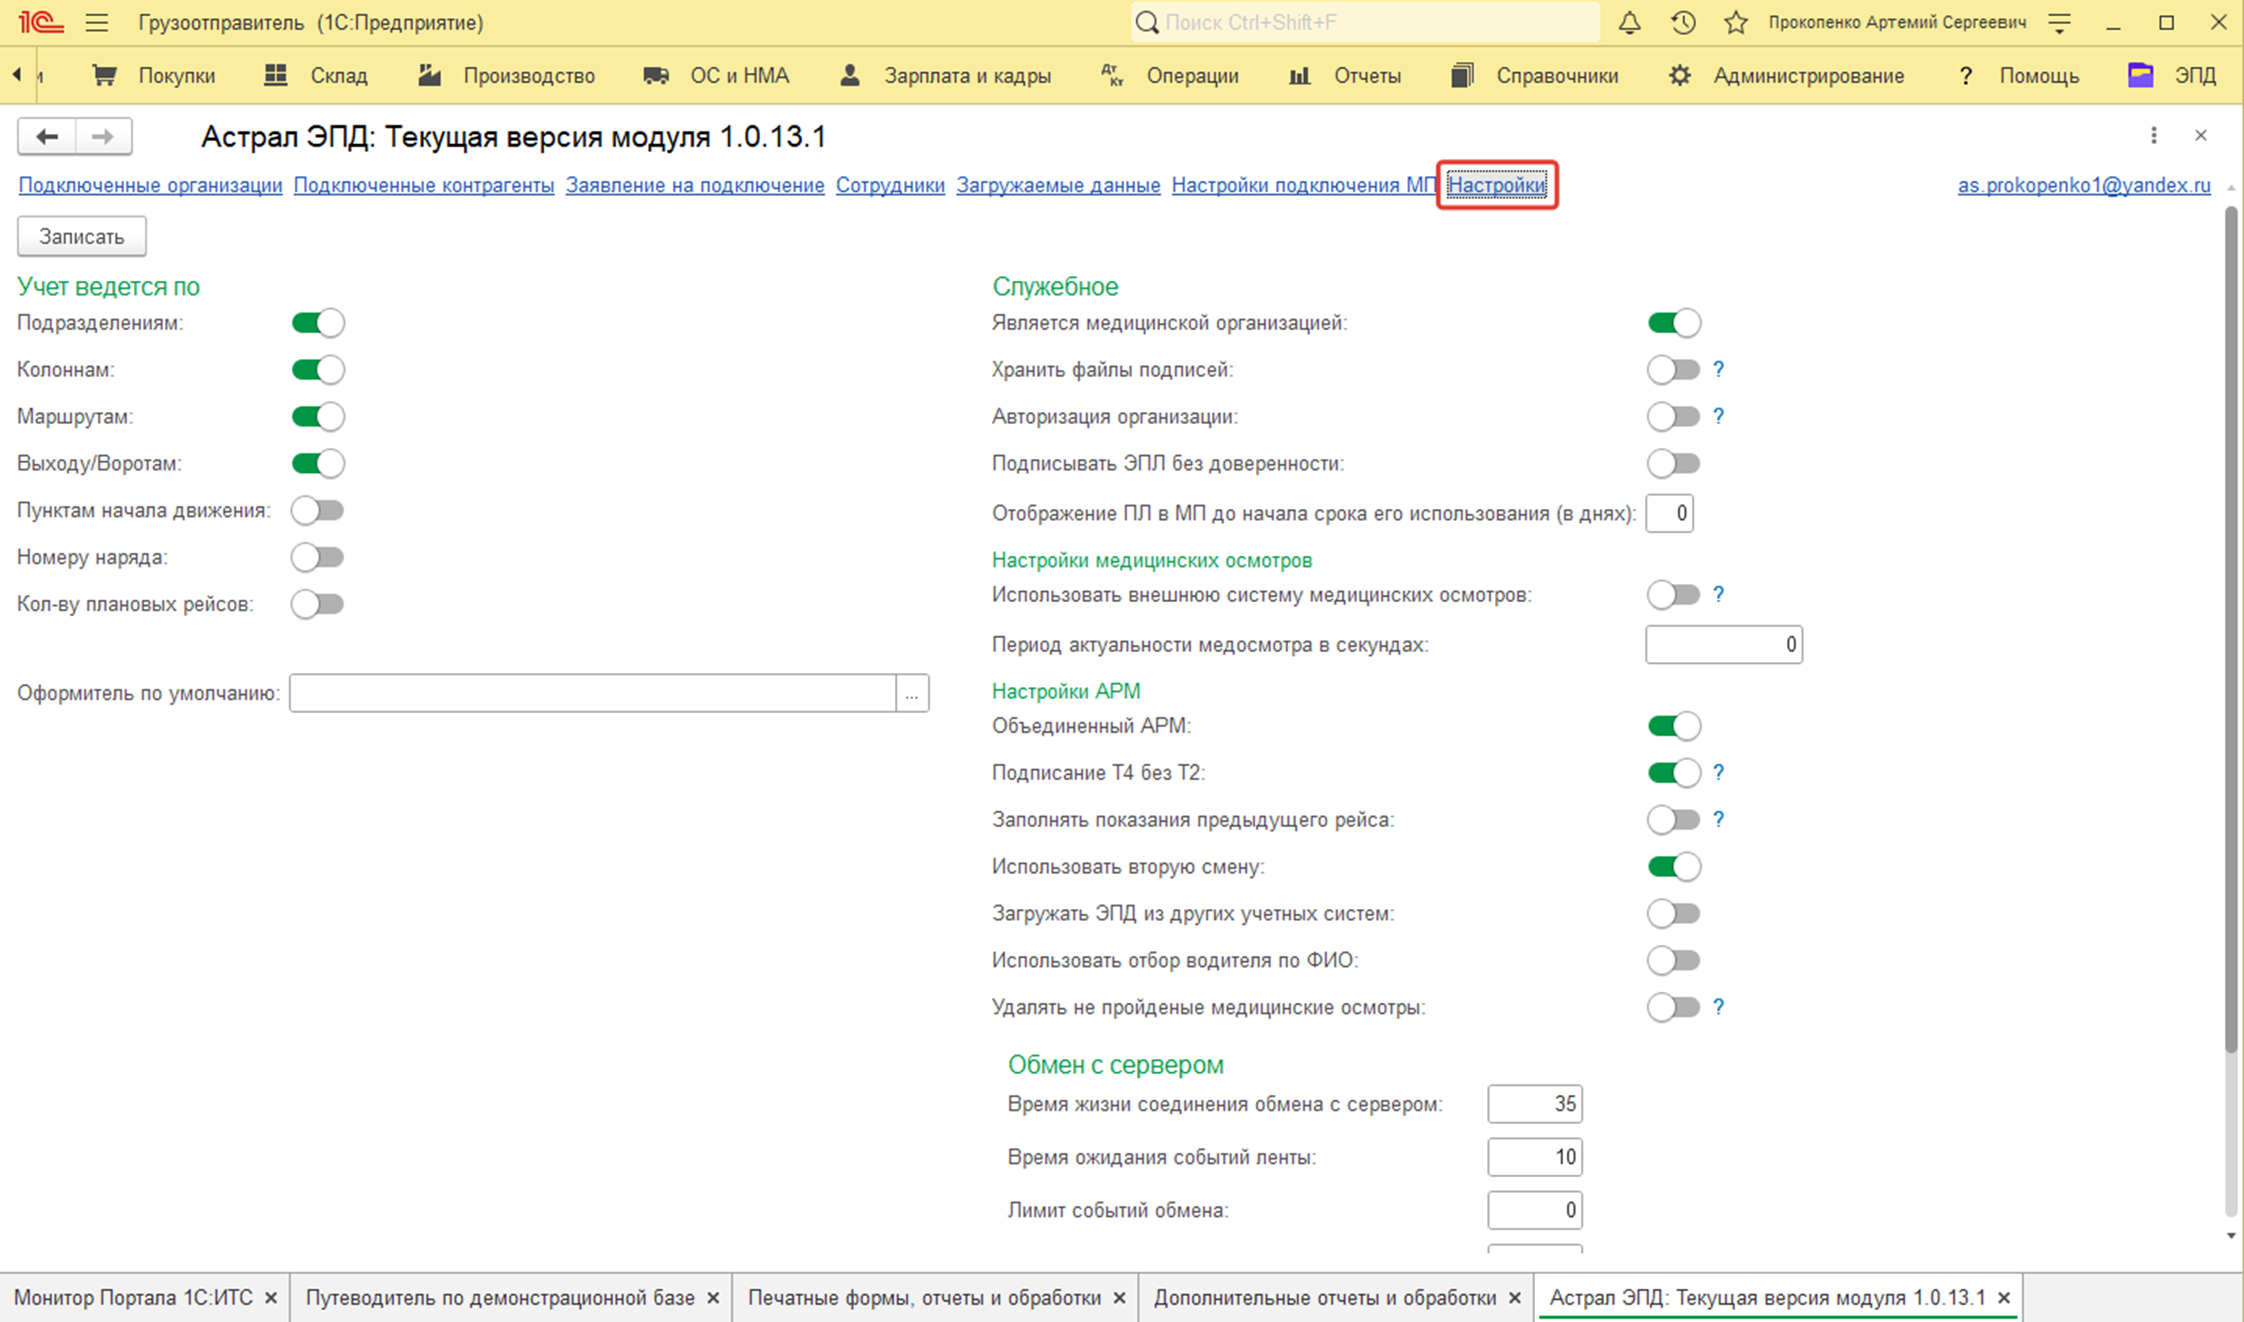The image size is (2244, 1322).
Task: Open Отчеты section
Action: coord(1345,75)
